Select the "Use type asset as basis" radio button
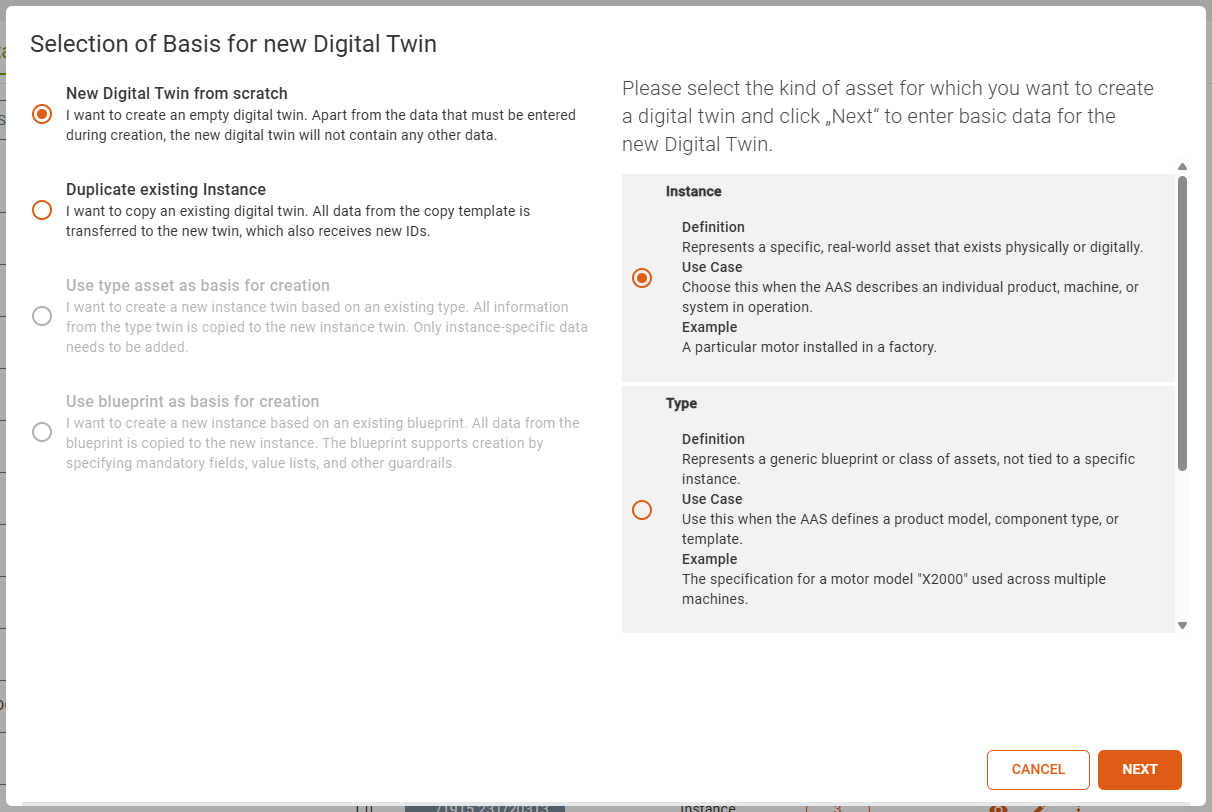Image resolution: width=1212 pixels, height=812 pixels. coord(42,316)
